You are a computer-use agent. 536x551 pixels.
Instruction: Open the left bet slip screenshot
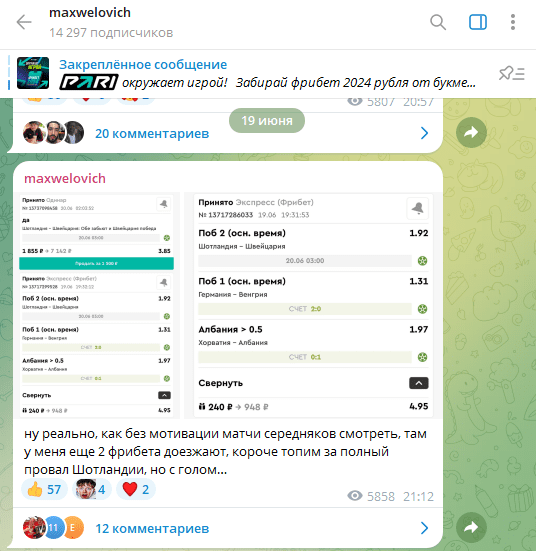click(96, 305)
